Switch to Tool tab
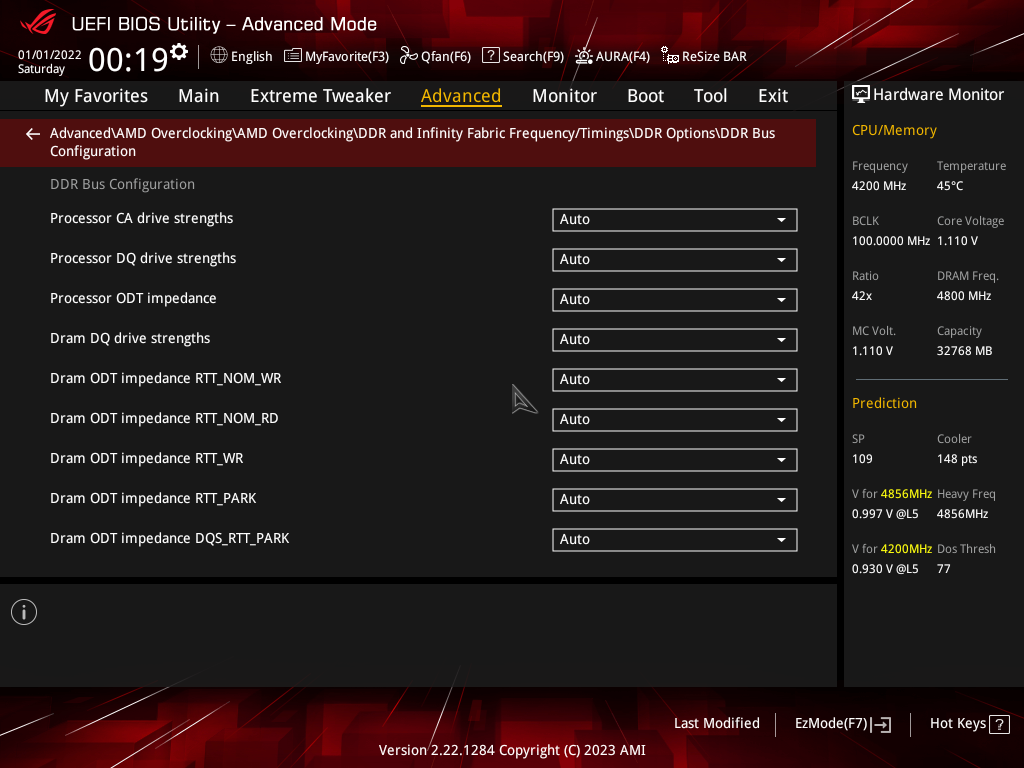 (x=711, y=96)
